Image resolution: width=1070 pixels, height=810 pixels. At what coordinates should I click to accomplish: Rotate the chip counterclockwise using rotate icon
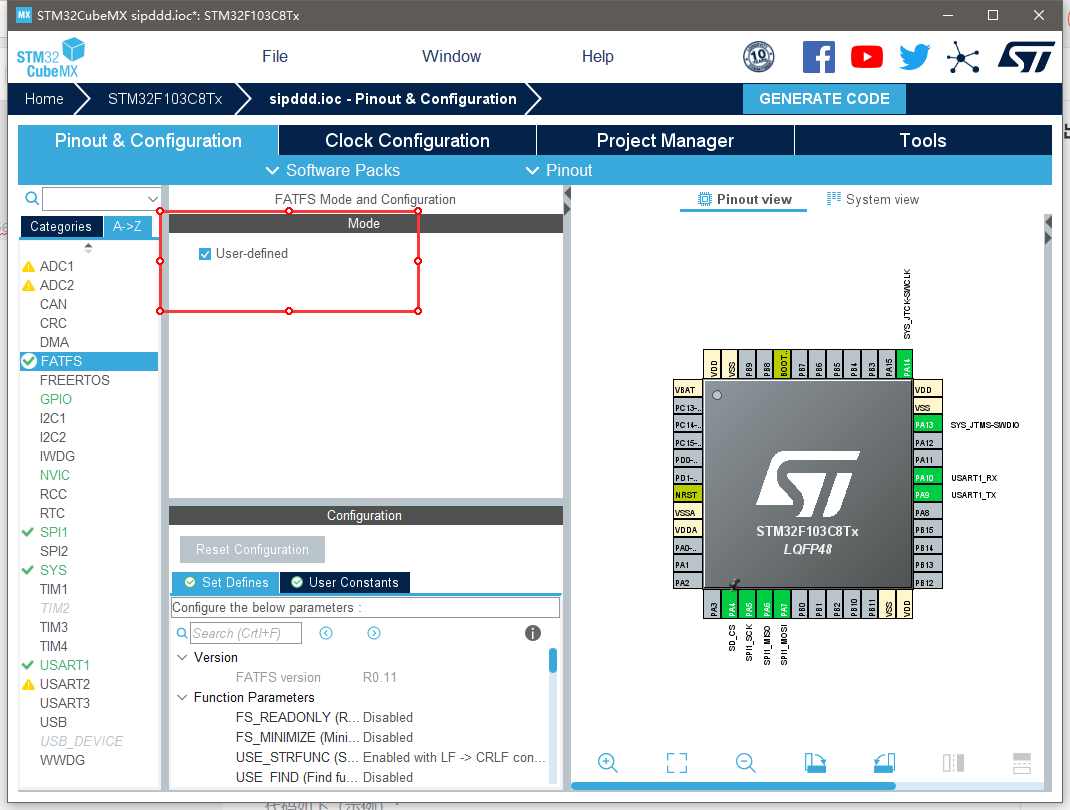coord(883,763)
